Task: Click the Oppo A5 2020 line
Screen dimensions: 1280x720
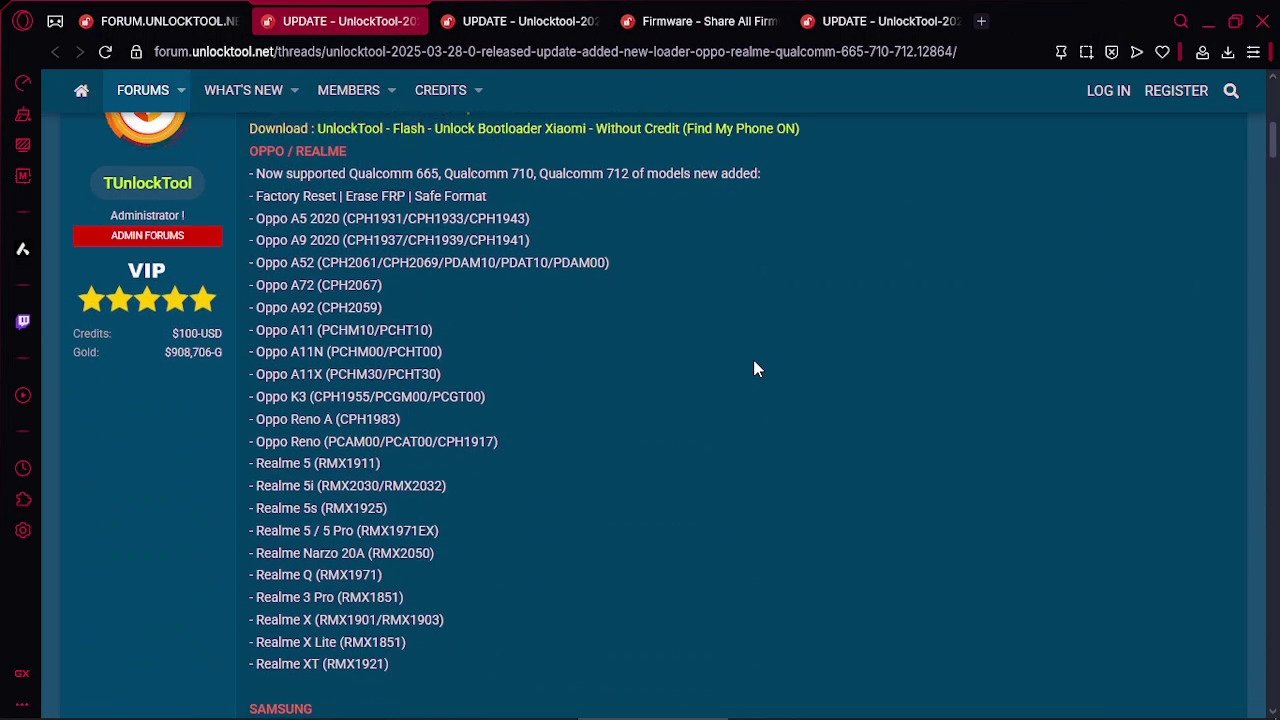Action: 389,218
